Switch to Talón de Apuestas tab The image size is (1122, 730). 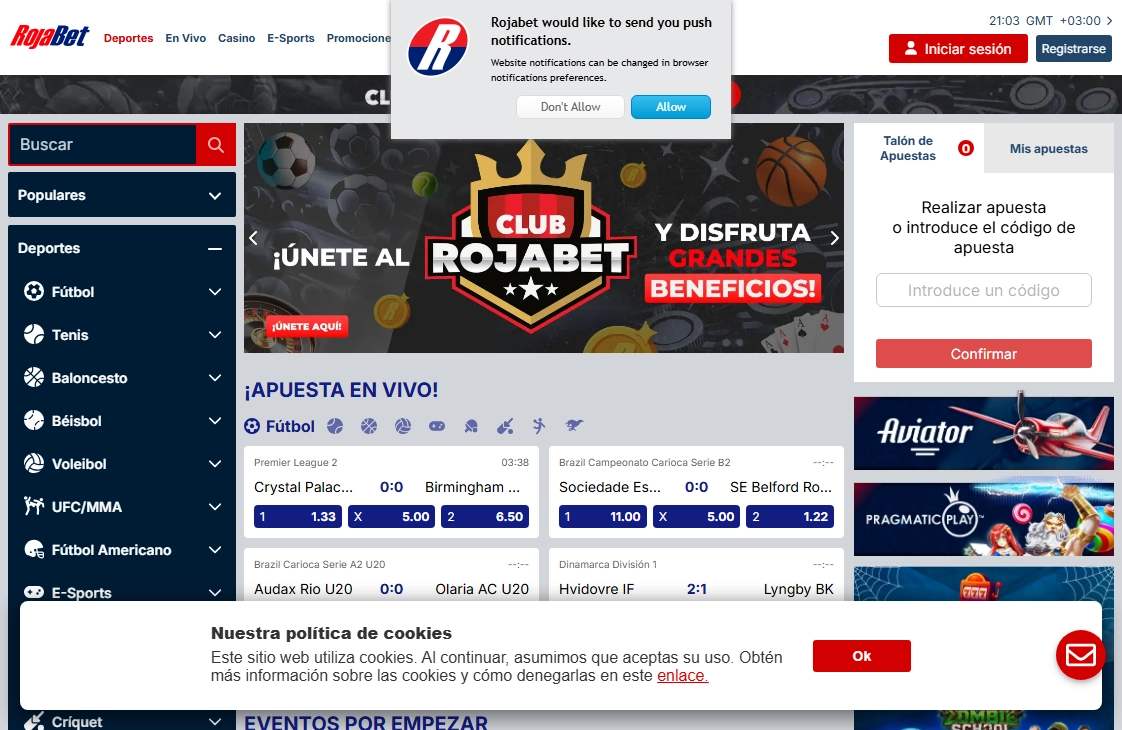(919, 148)
